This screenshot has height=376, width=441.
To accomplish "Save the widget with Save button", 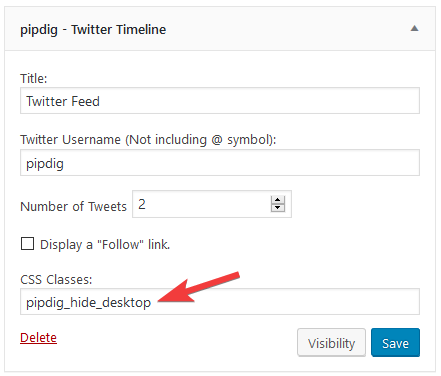I will [x=395, y=343].
